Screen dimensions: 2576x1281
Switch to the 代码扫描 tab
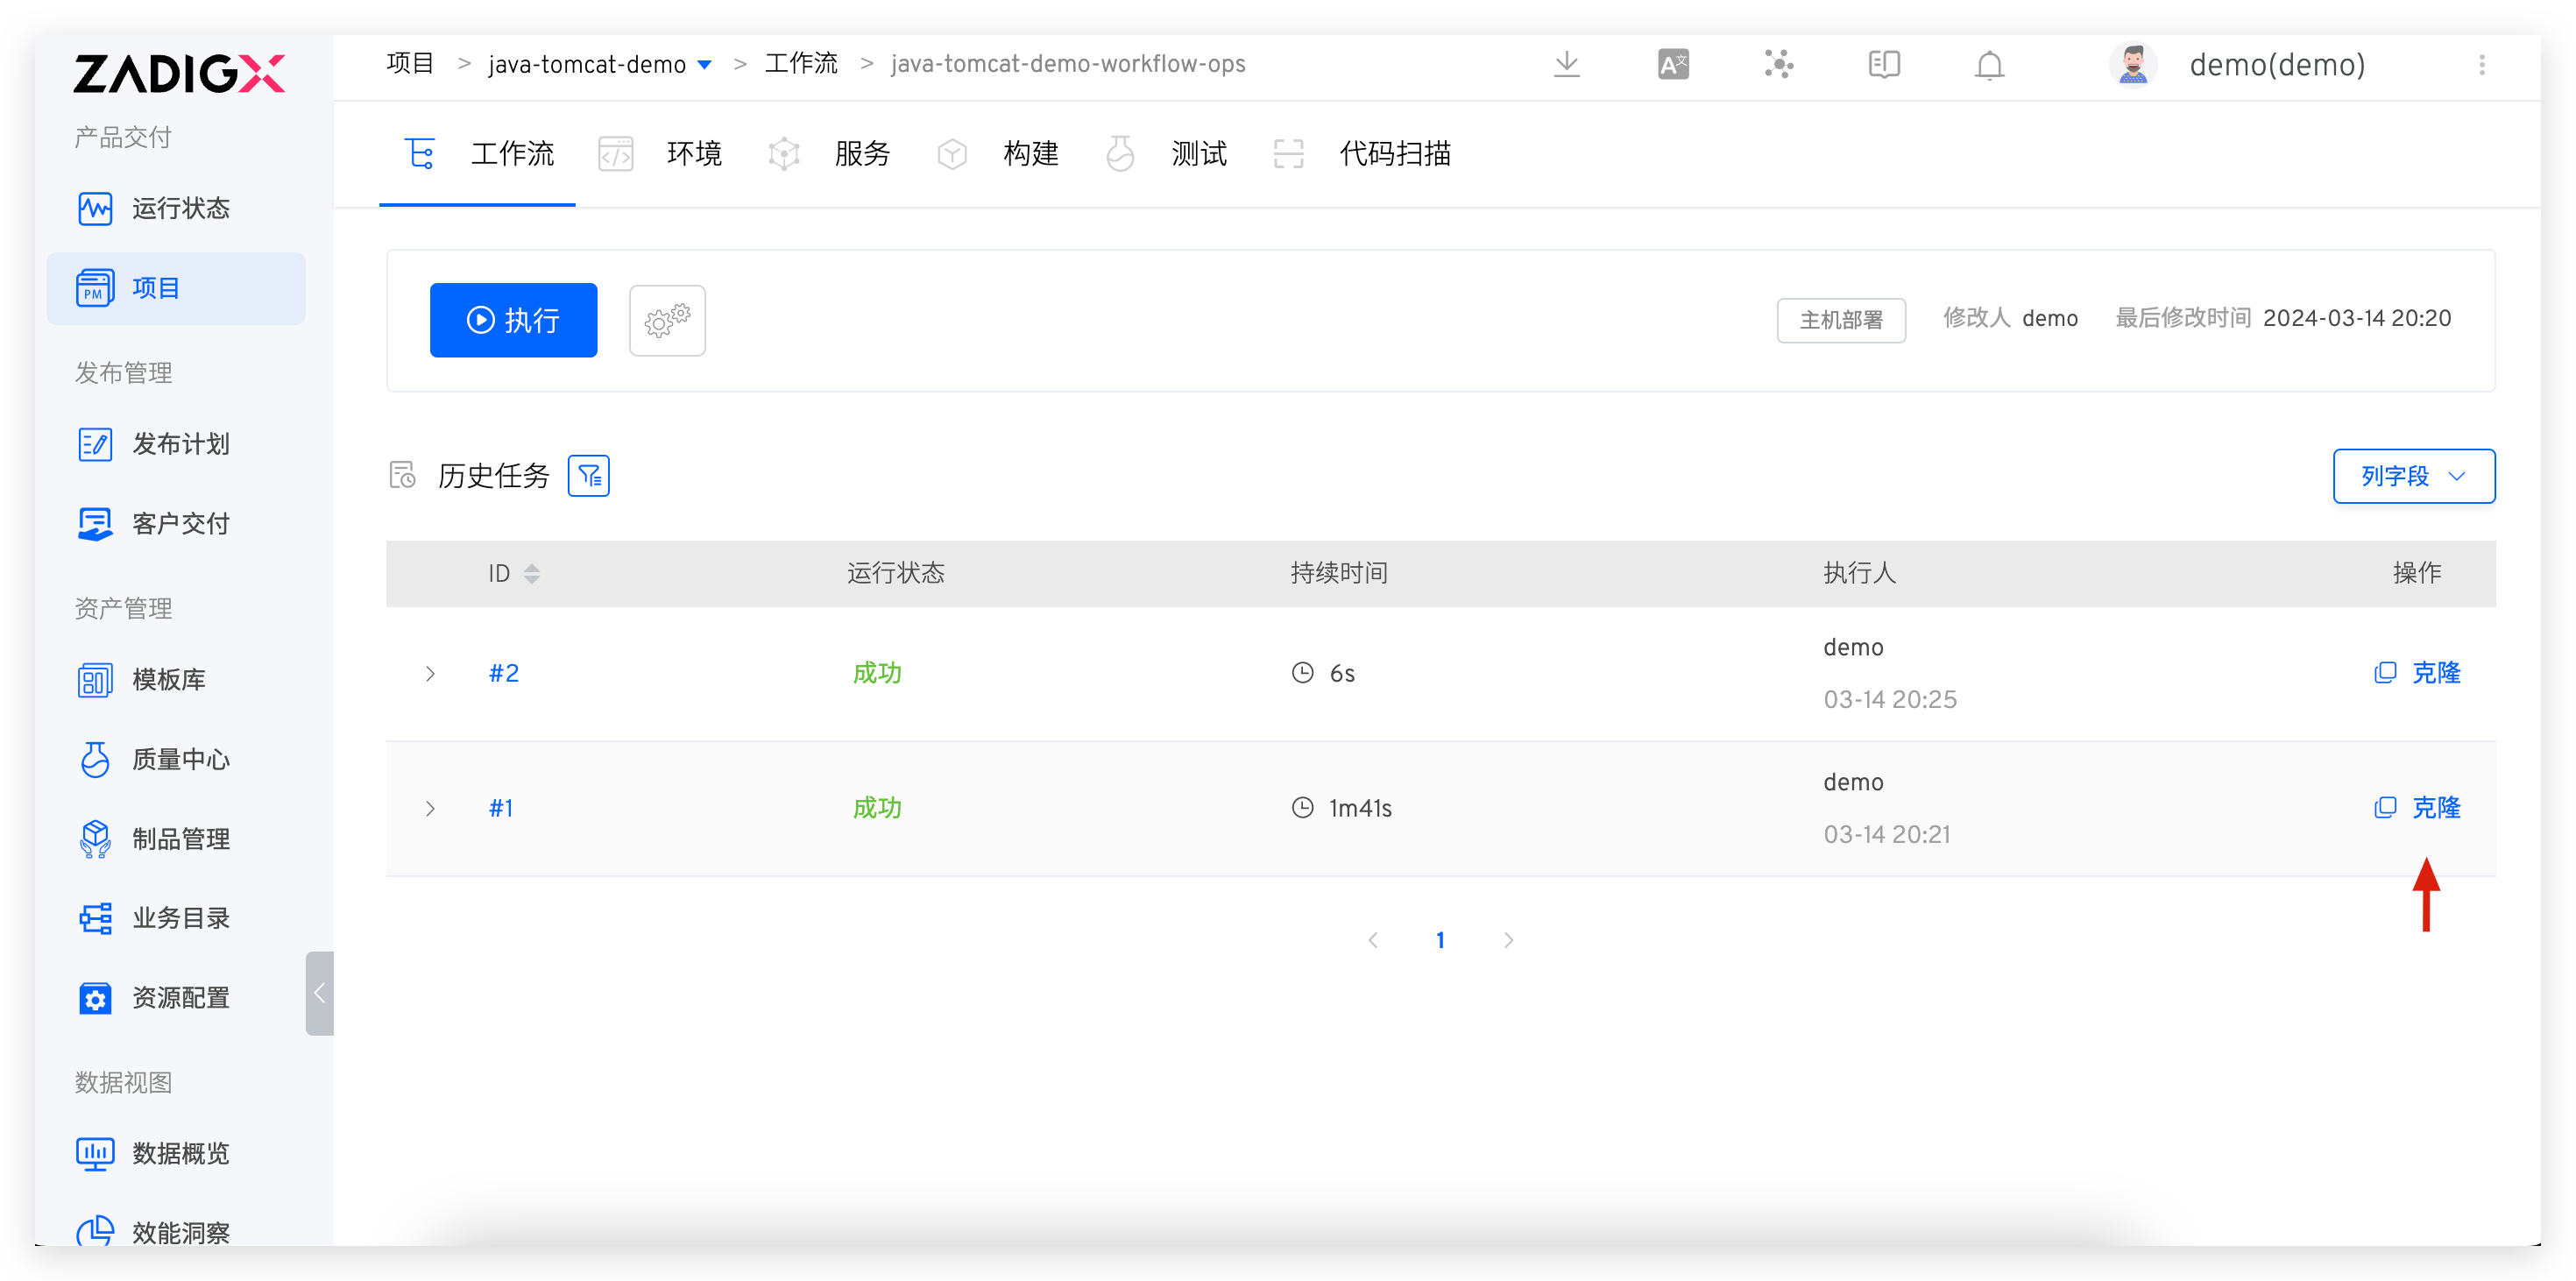[x=1361, y=154]
